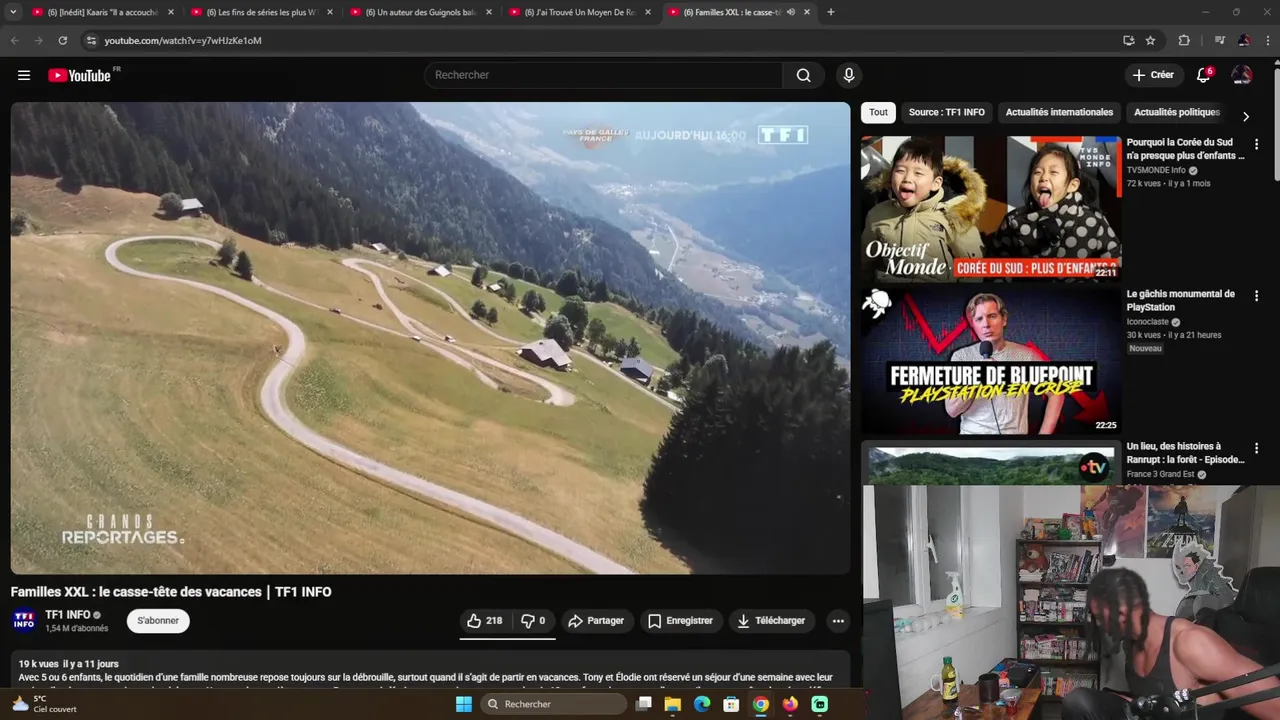Like the video with thumbs up
Viewport: 1280px width, 720px height.
point(485,621)
